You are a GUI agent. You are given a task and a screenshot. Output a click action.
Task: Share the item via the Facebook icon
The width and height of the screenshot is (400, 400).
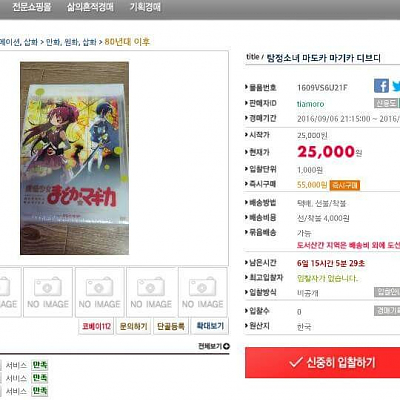[x=381, y=86]
